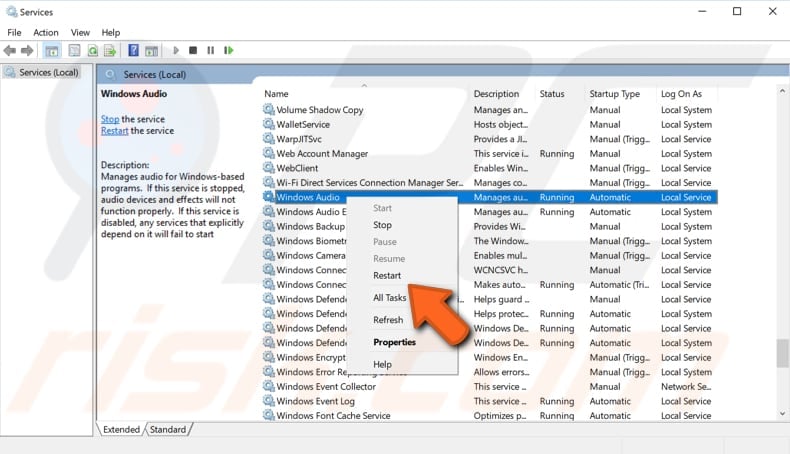Select the Windows Font Cache Service row
This screenshot has width=790, height=454.
490,415
